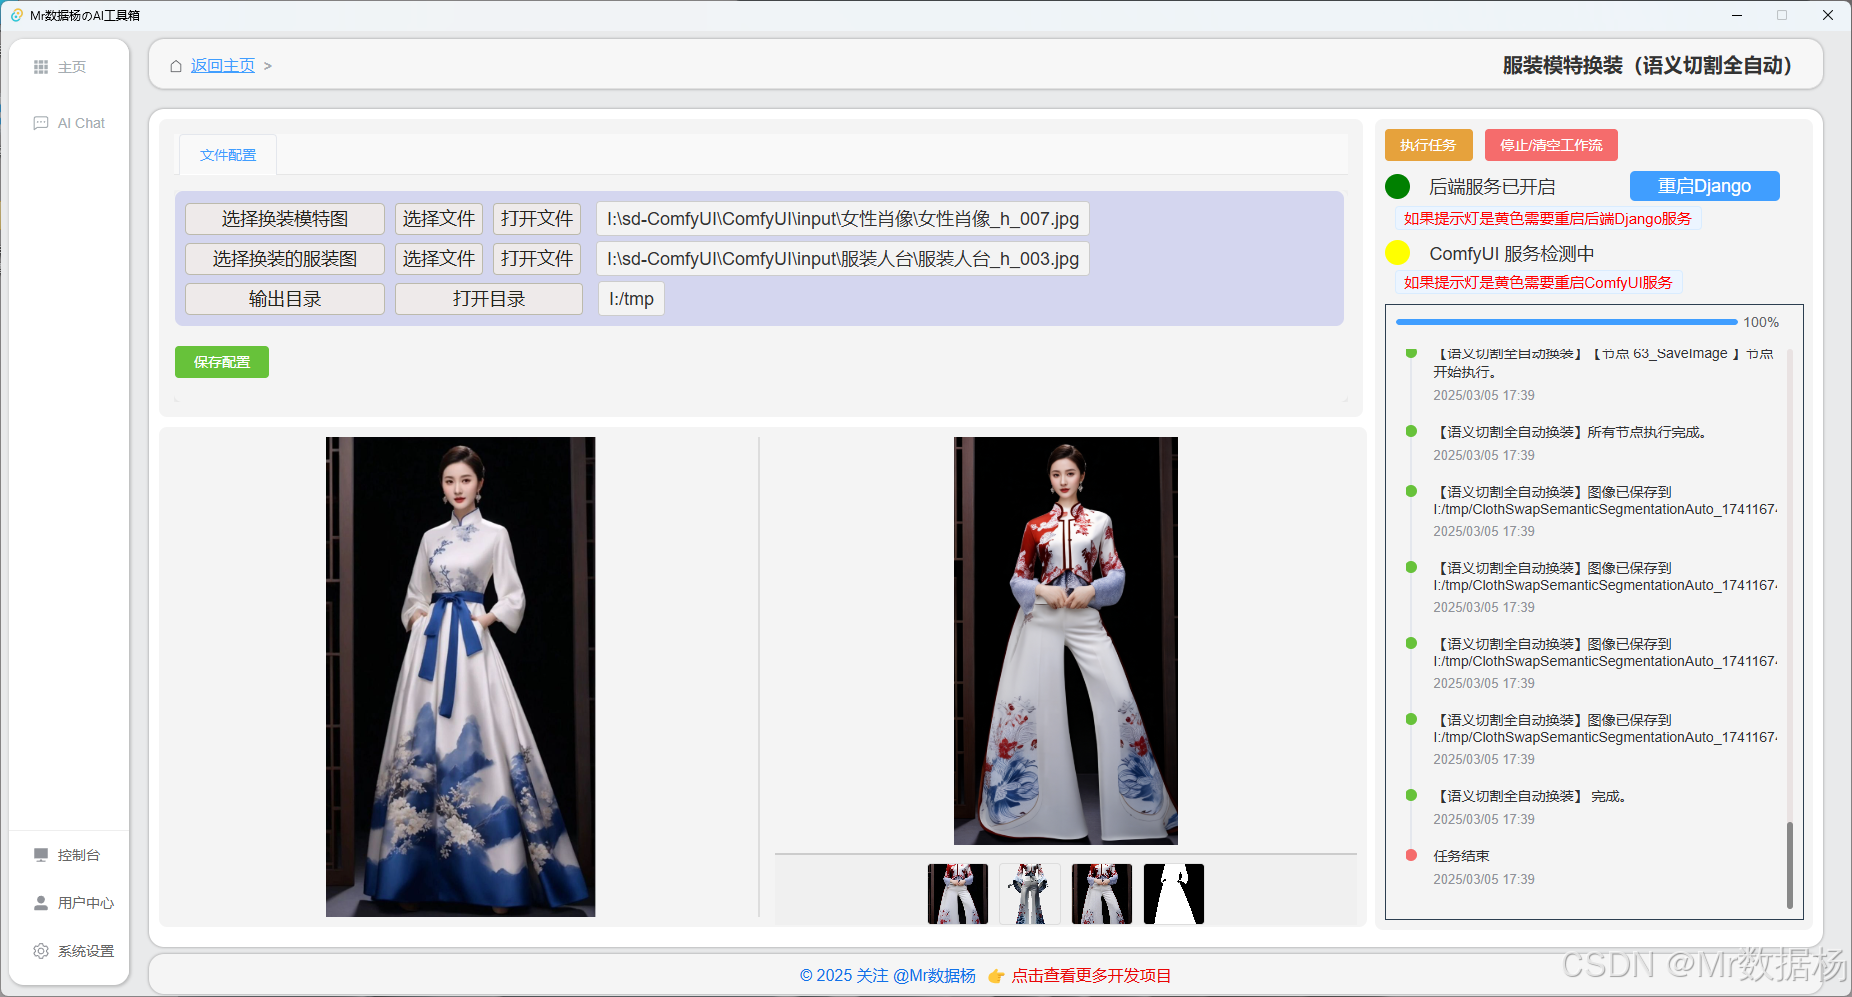The width and height of the screenshot is (1852, 997).
Task: Click the 打开目录 button
Action: point(489,299)
